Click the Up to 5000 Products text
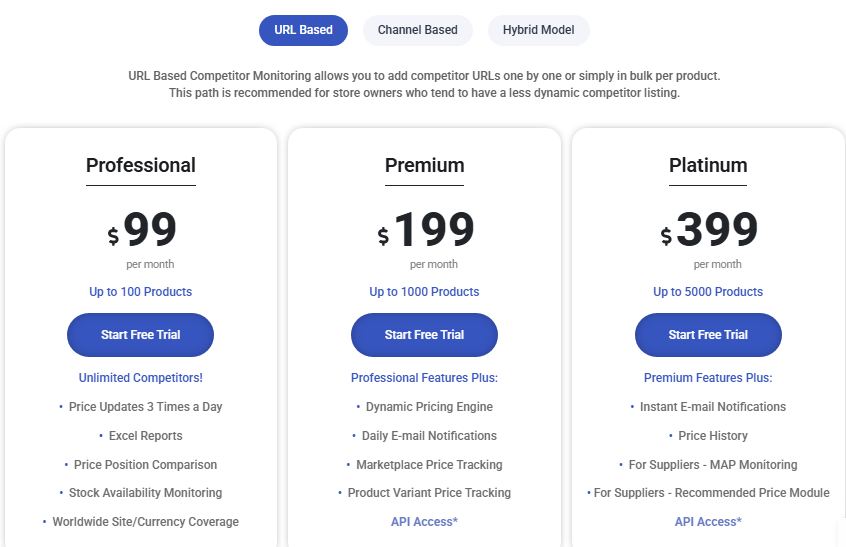Image resolution: width=846 pixels, height=547 pixels. [708, 292]
